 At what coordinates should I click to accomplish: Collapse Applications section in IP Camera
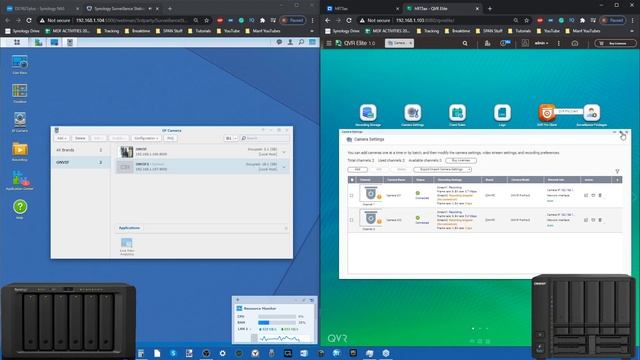286,228
